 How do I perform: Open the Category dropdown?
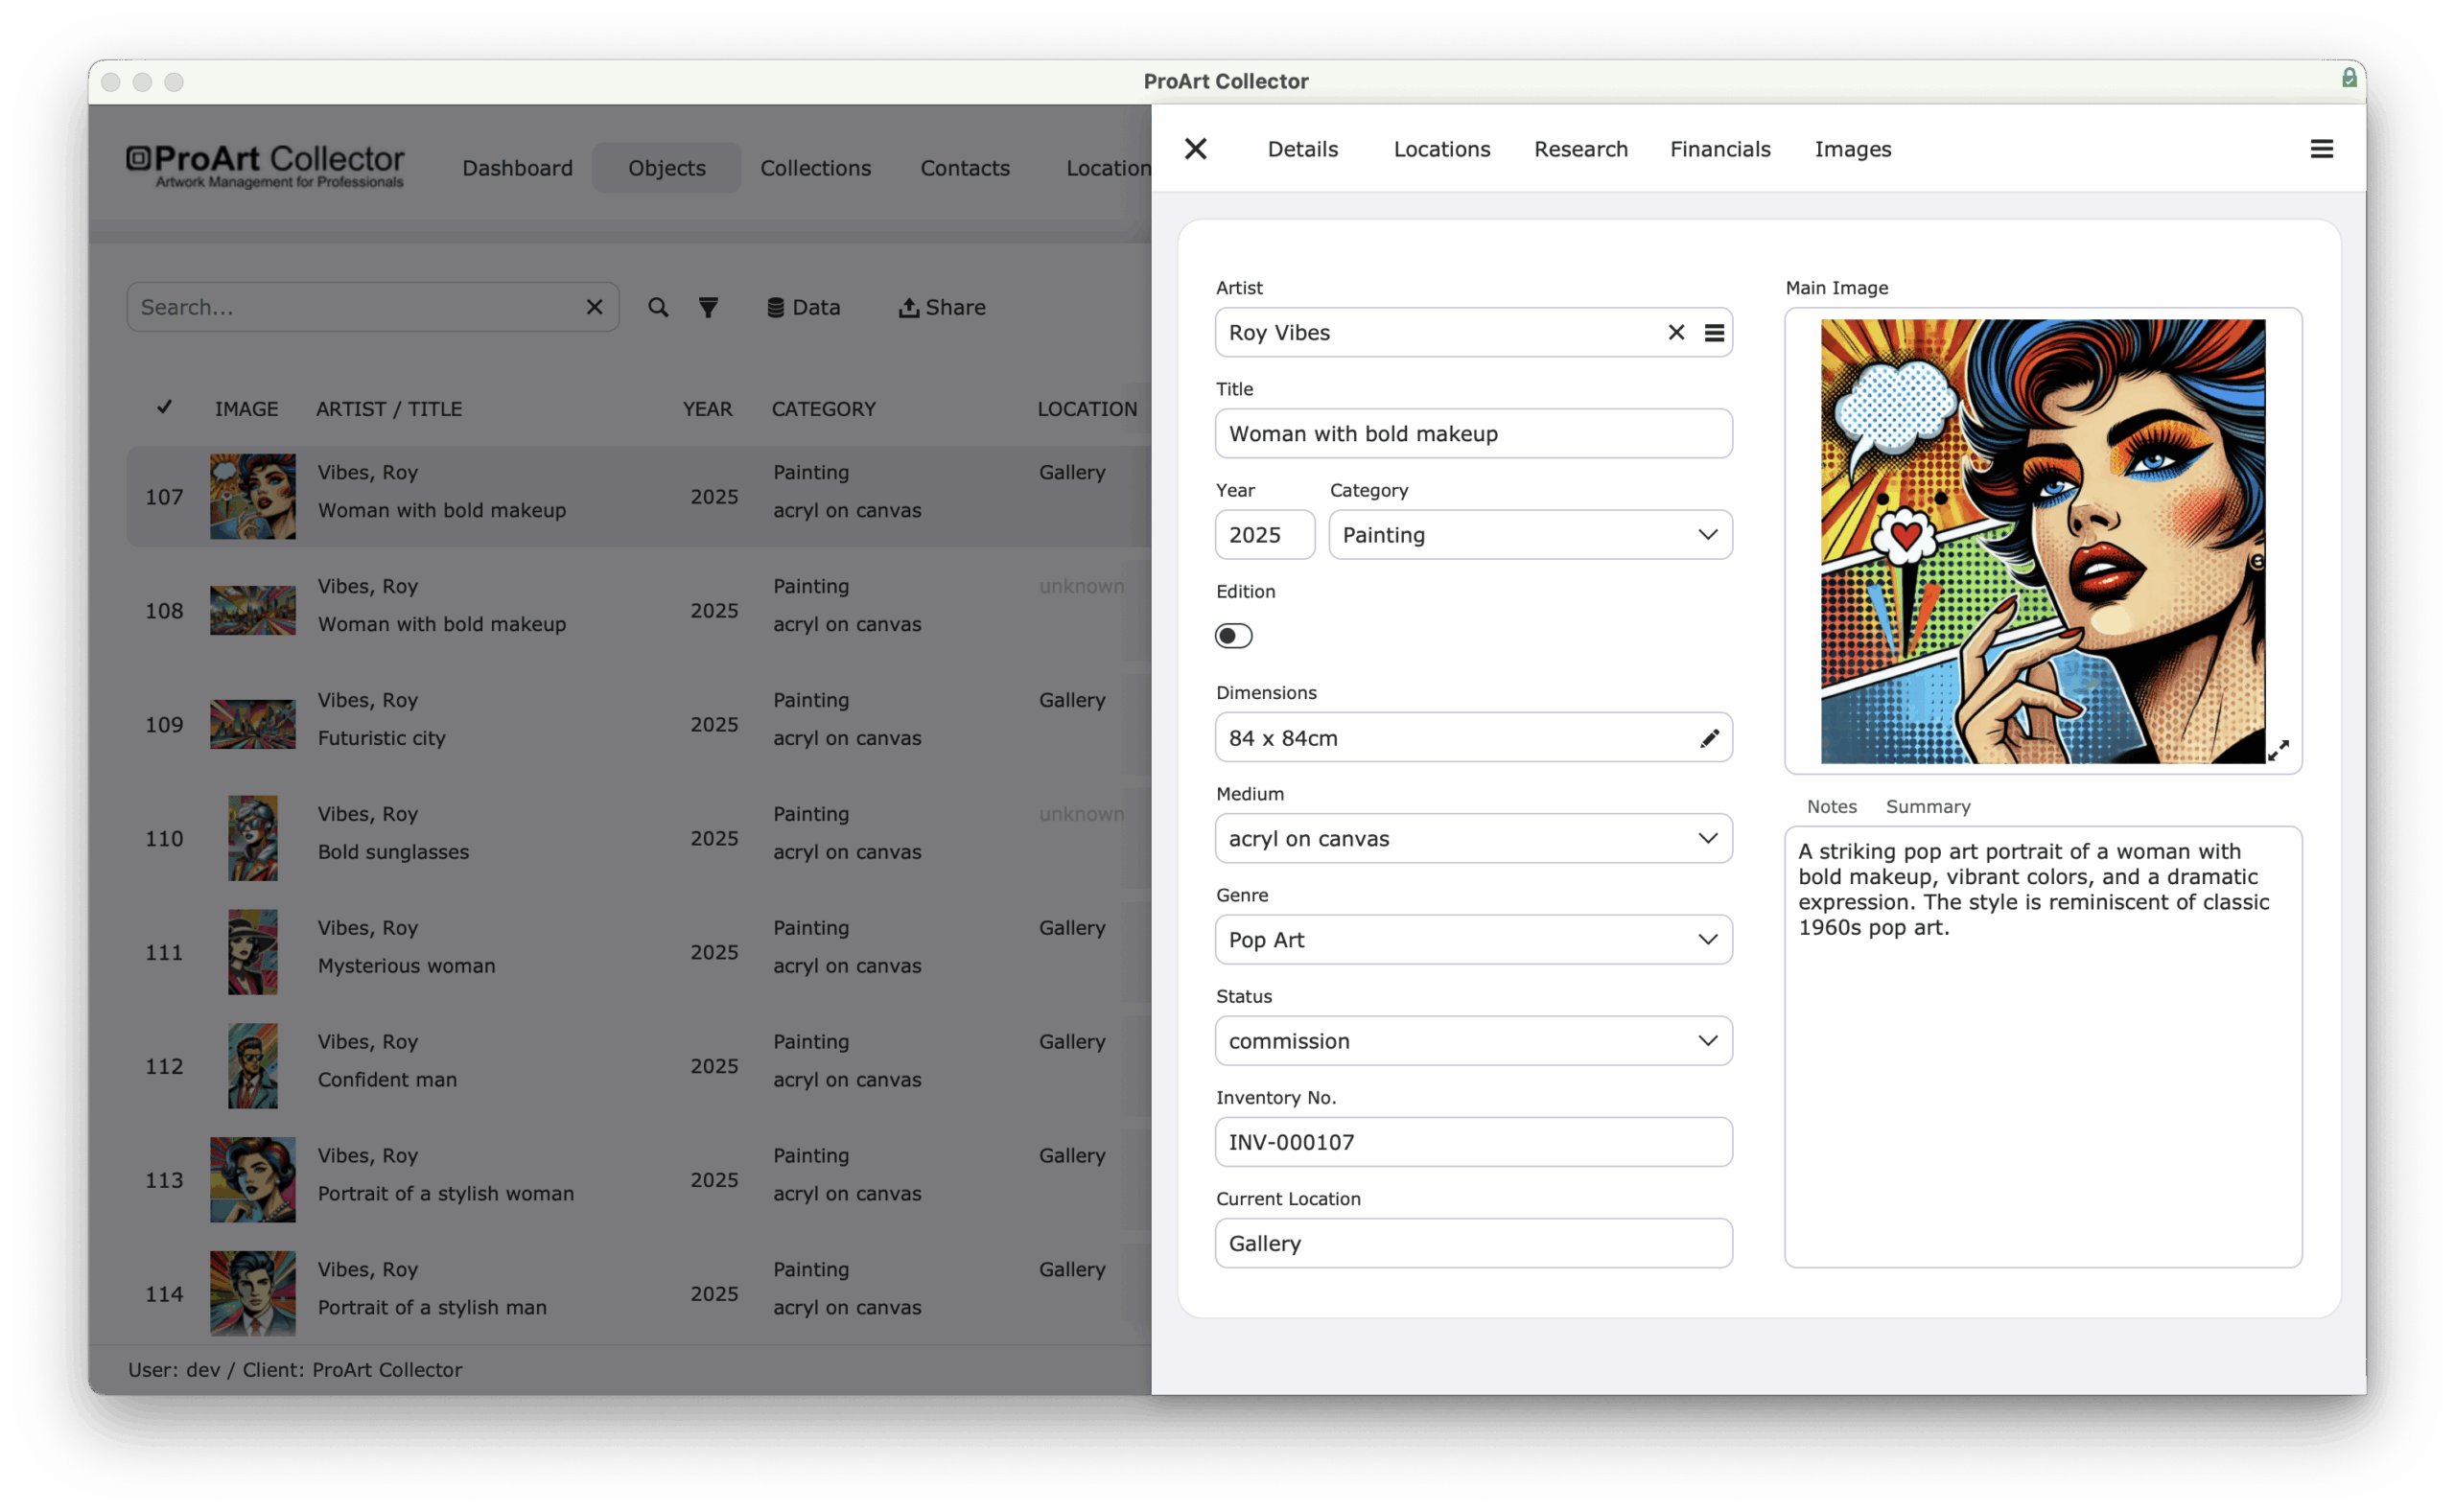coord(1530,535)
